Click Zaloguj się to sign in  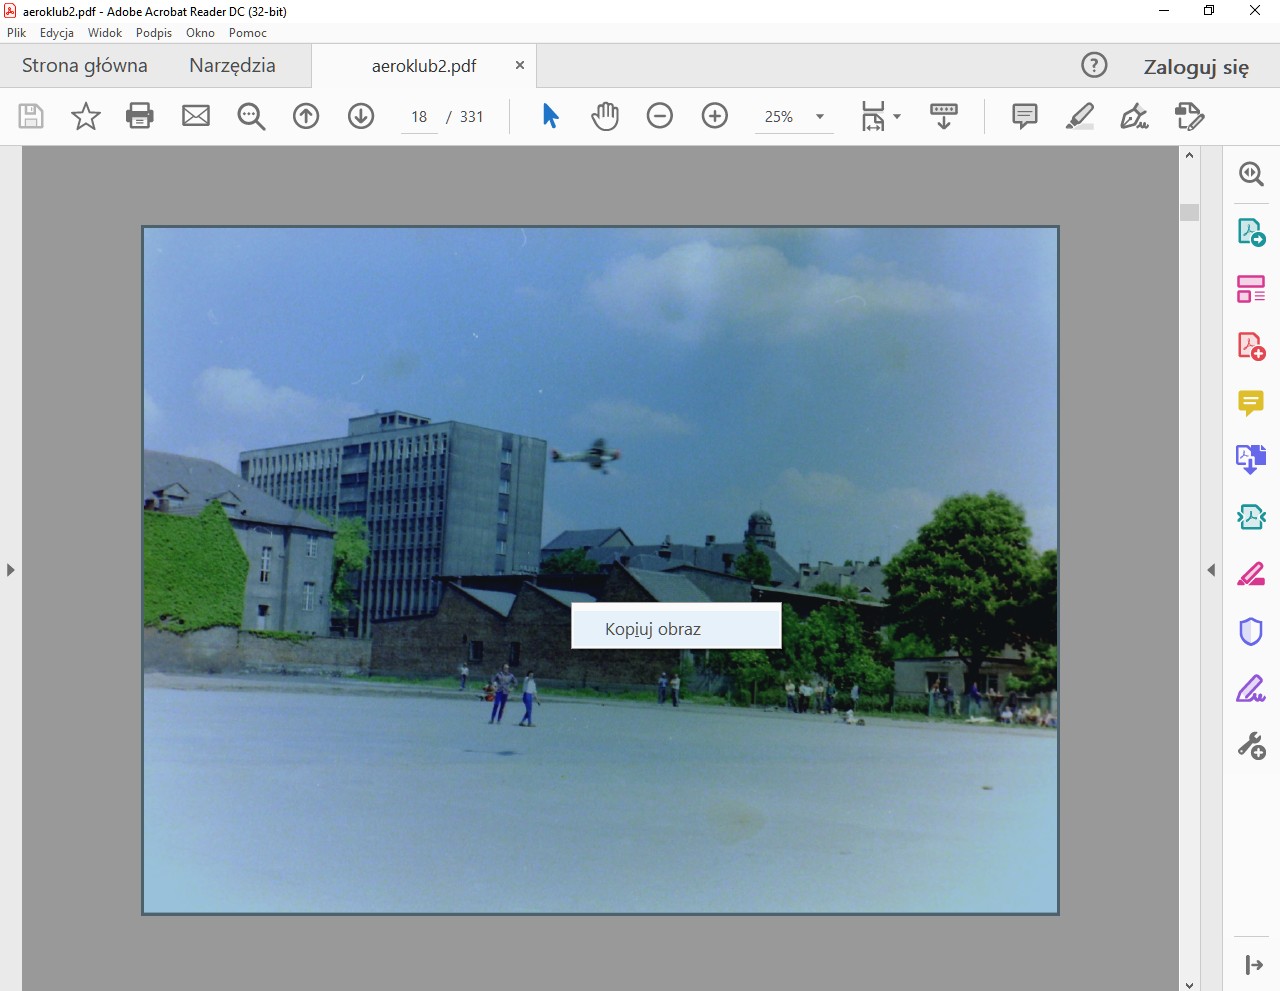[1196, 67]
